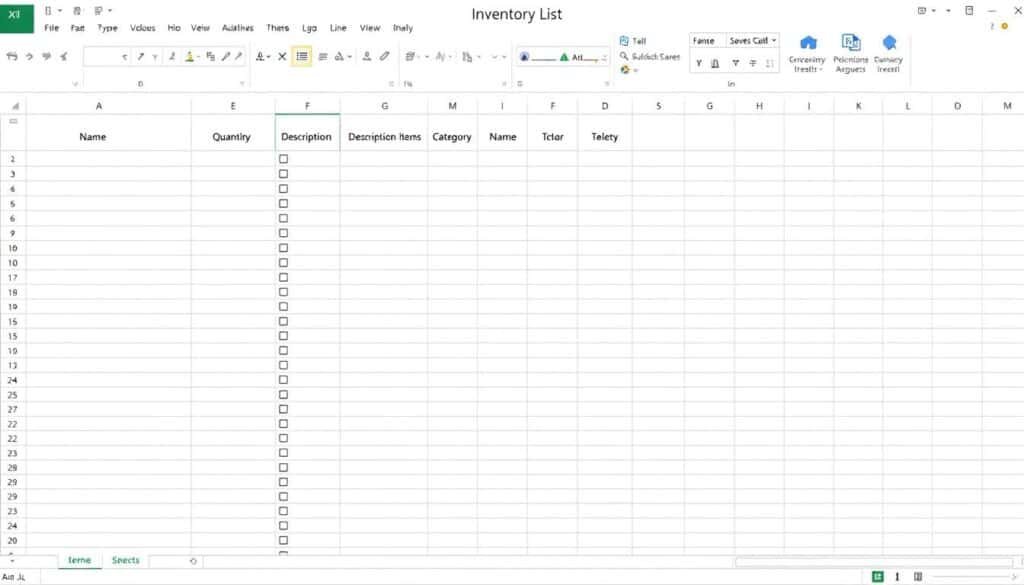The width and height of the screenshot is (1024, 585).
Task: Tick the checkbox in row 27
Action: pos(283,409)
